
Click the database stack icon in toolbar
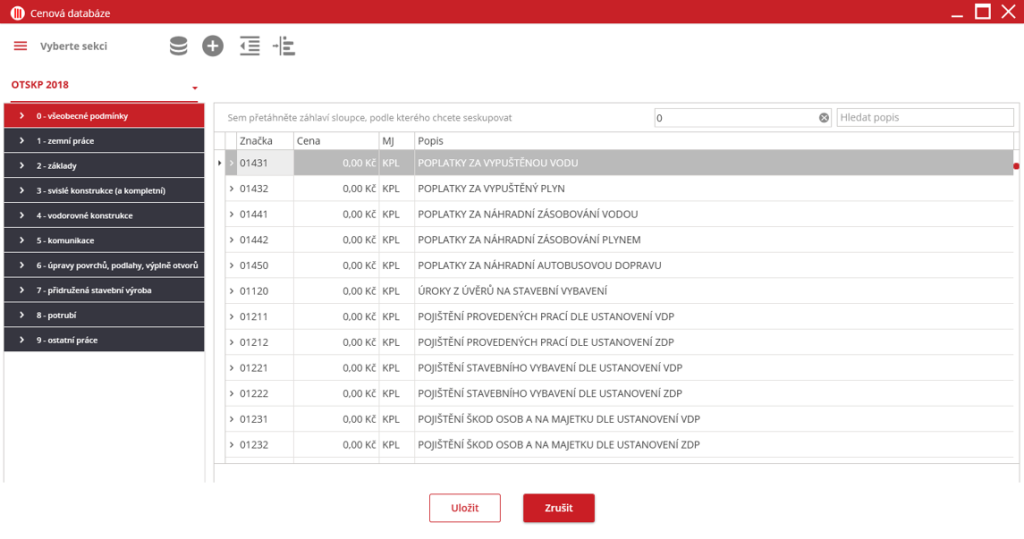(x=178, y=46)
